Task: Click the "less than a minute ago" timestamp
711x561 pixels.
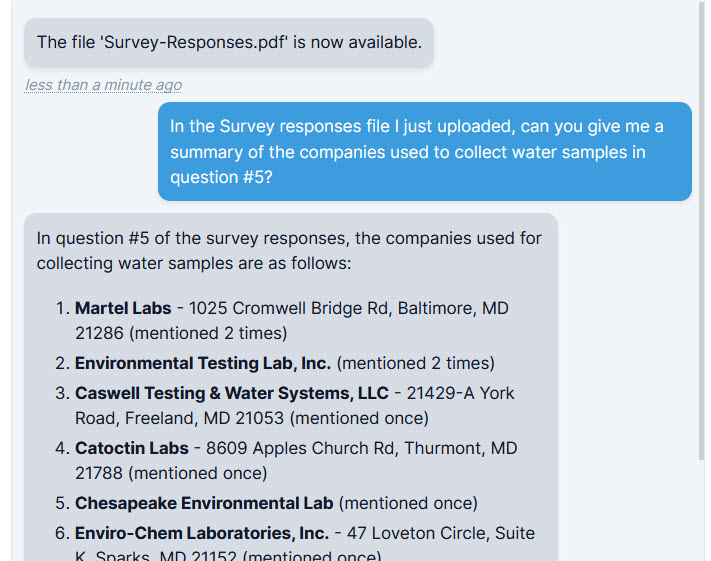Action: tap(103, 85)
